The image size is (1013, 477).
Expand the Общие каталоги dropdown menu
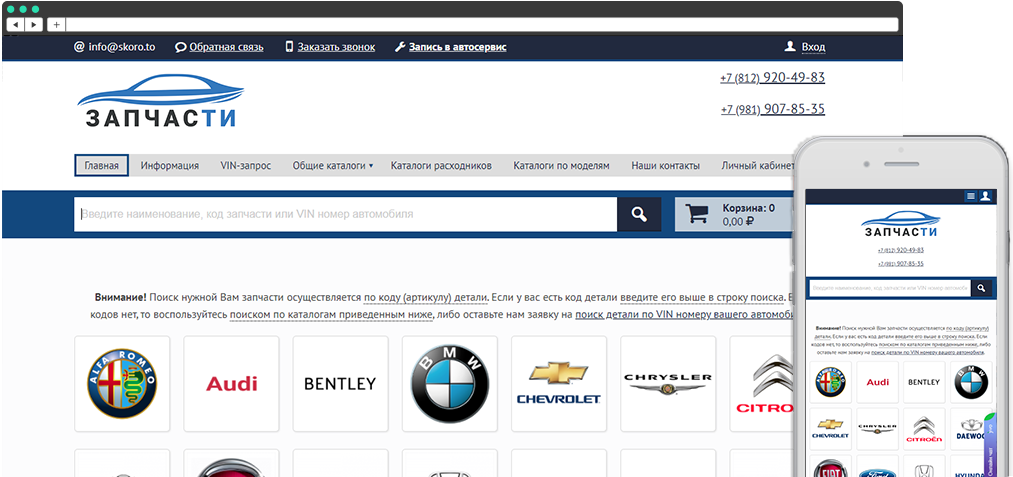pos(333,165)
